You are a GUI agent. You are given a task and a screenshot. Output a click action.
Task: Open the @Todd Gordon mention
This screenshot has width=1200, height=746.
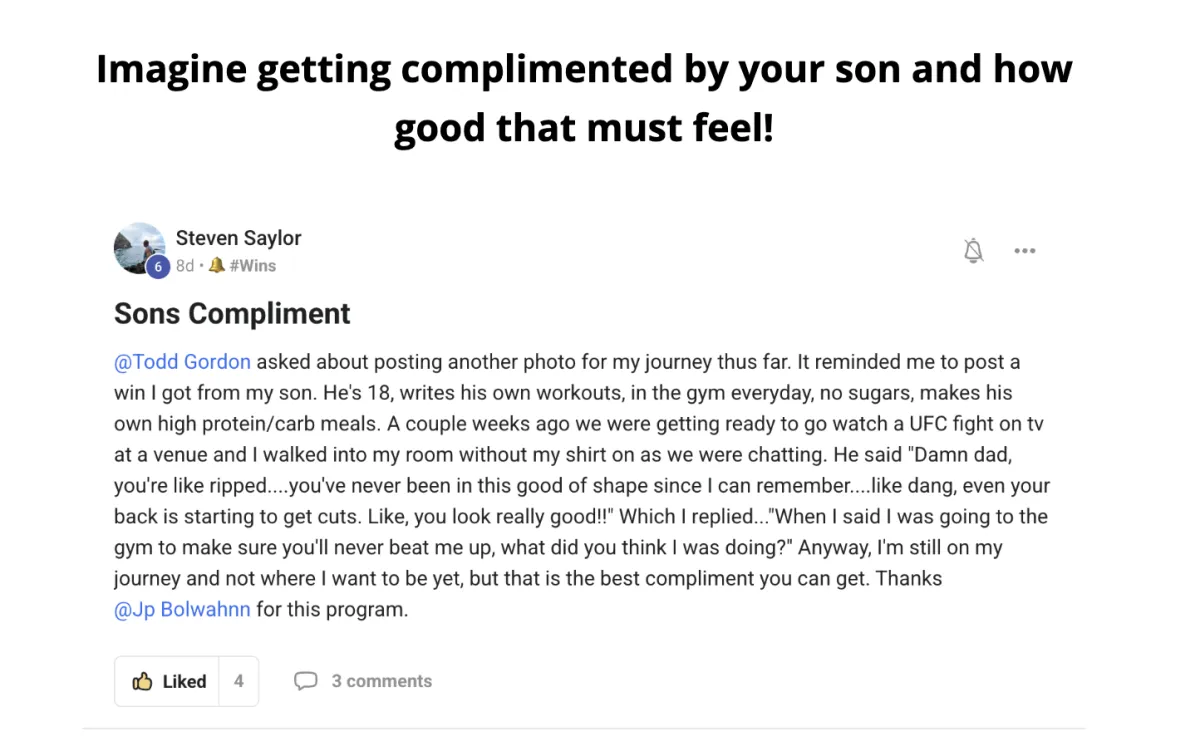tap(182, 362)
